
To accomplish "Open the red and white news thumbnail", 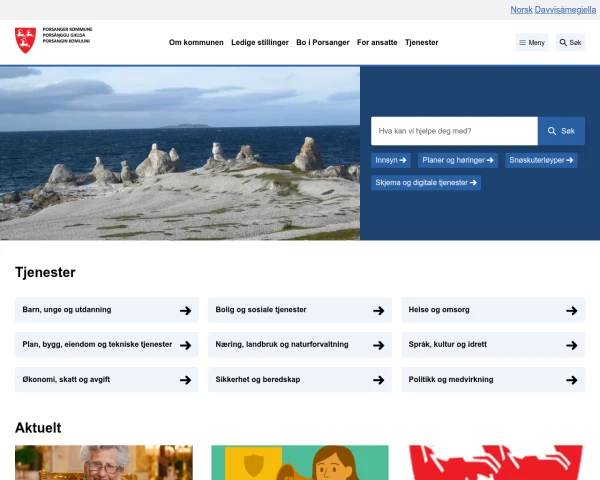I will [496, 462].
